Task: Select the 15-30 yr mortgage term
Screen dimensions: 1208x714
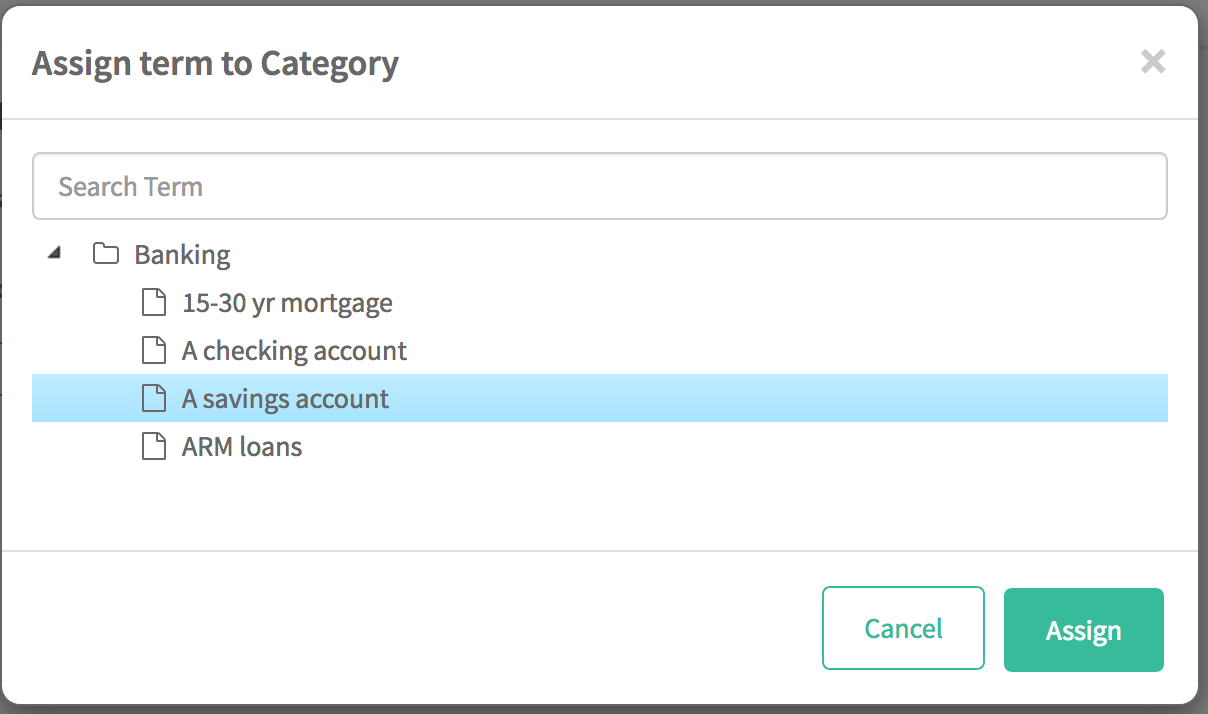Action: (x=287, y=303)
